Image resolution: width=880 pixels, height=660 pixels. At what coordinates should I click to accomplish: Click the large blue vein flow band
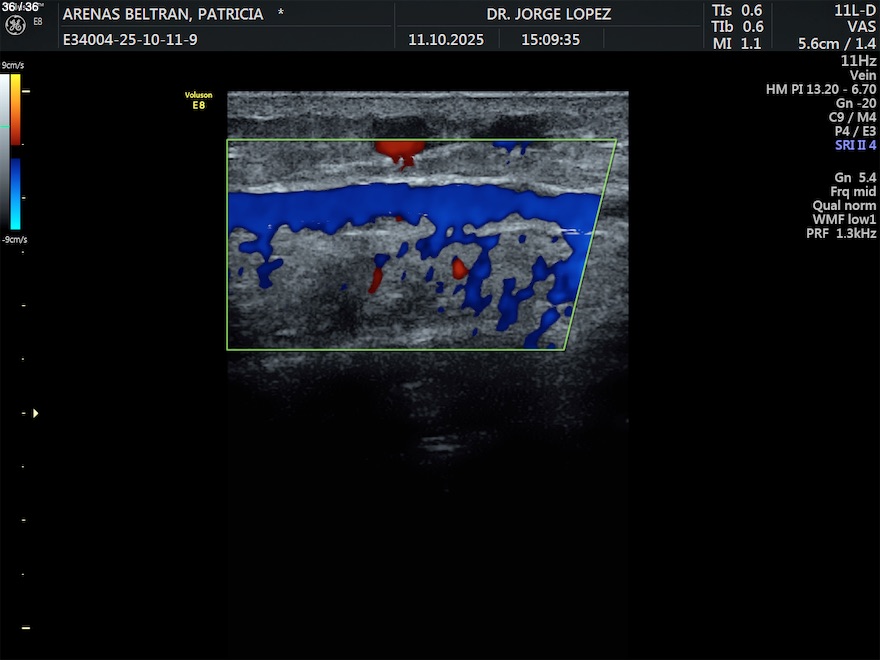tap(400, 207)
